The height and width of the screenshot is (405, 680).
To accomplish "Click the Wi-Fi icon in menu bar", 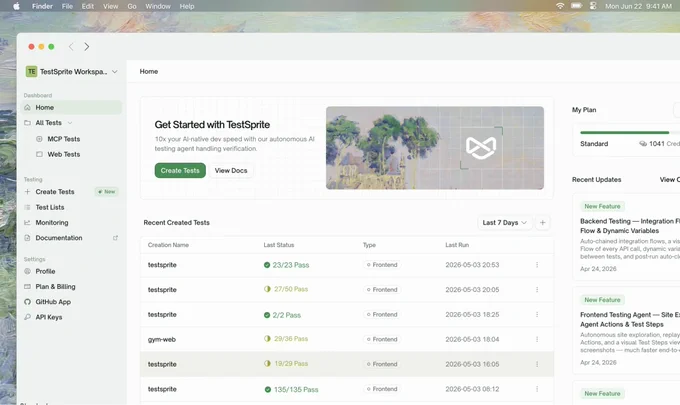I will (560, 6).
